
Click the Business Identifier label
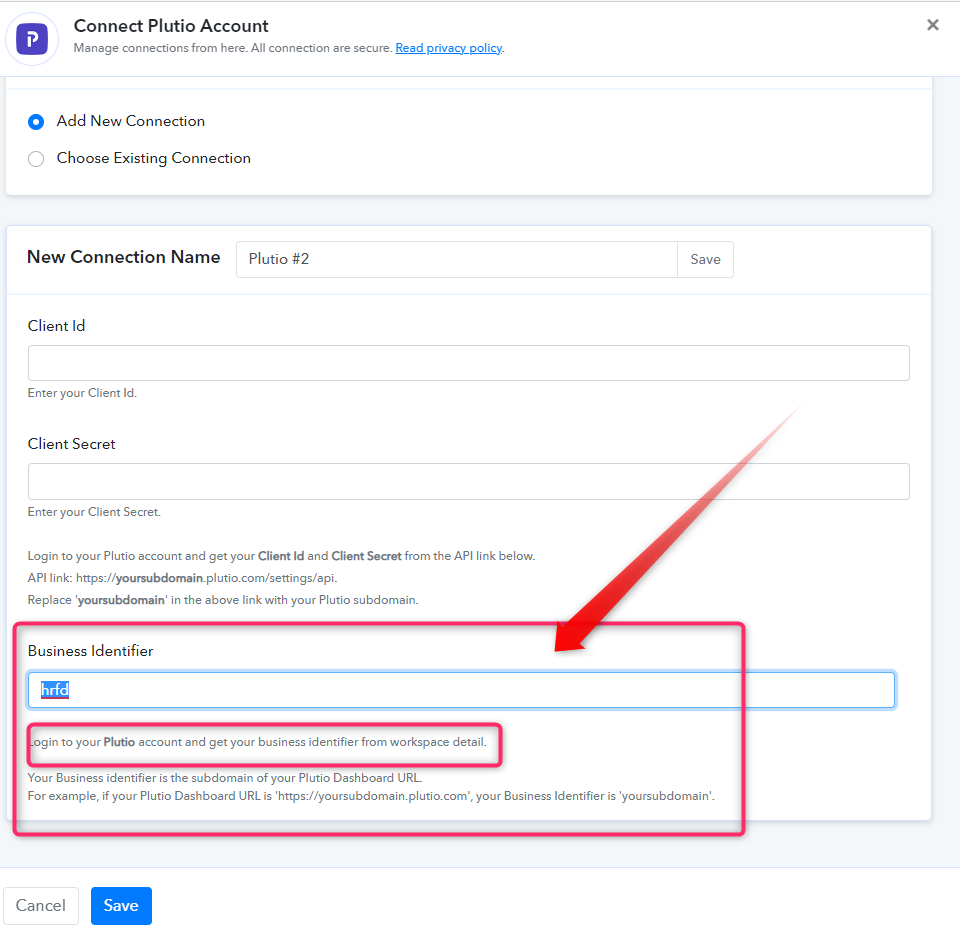click(x=91, y=651)
